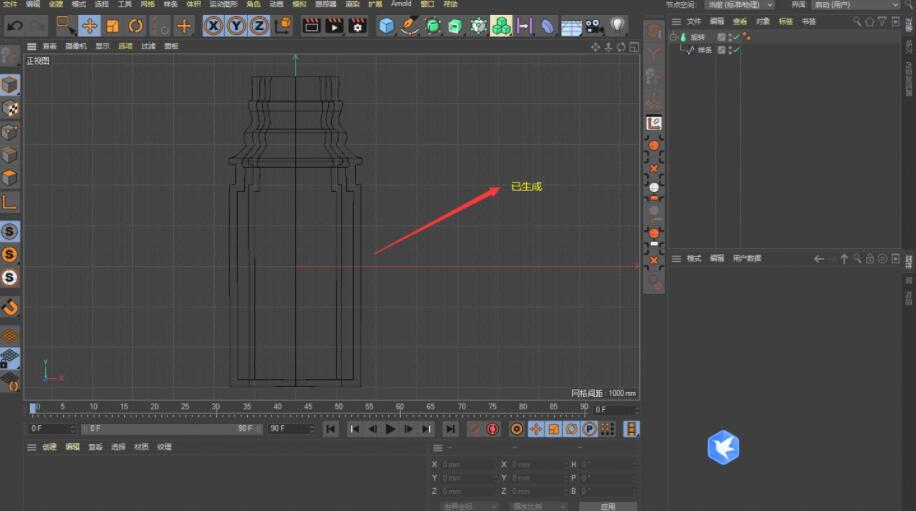This screenshot has width=916, height=511.
Task: Click frame 60 on the timeline
Action: (x=400, y=408)
